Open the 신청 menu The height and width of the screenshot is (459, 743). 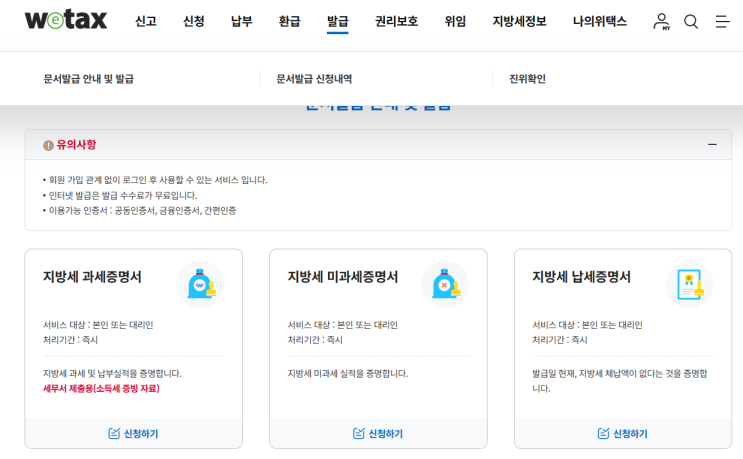[x=194, y=21]
